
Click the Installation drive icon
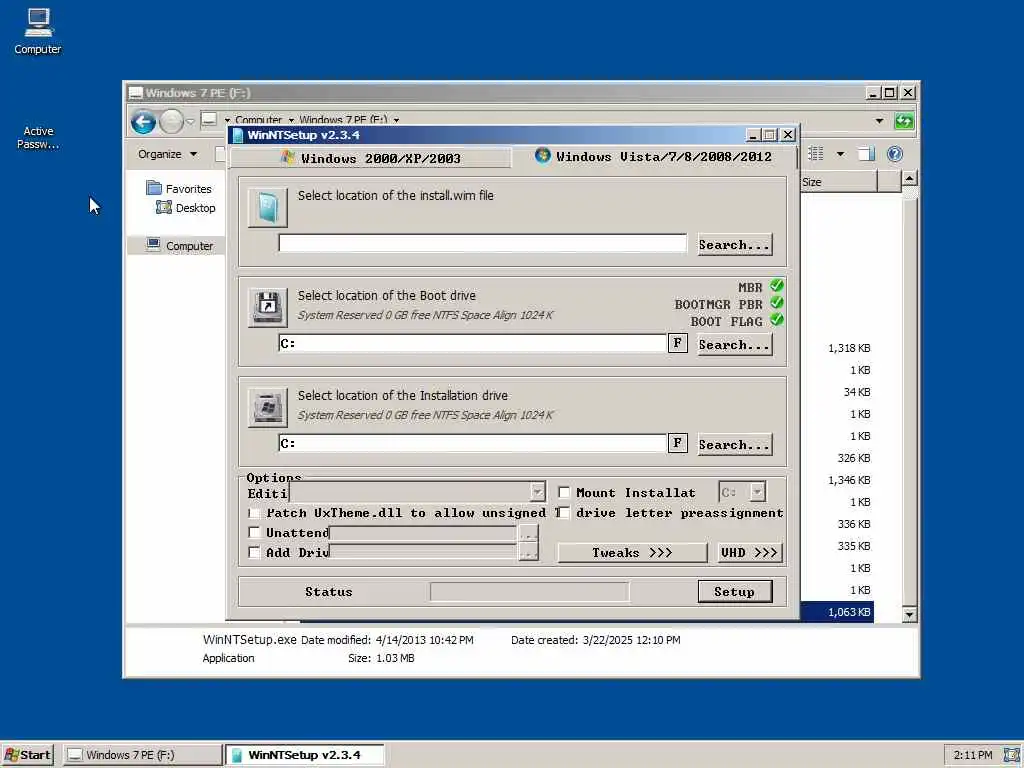point(267,408)
